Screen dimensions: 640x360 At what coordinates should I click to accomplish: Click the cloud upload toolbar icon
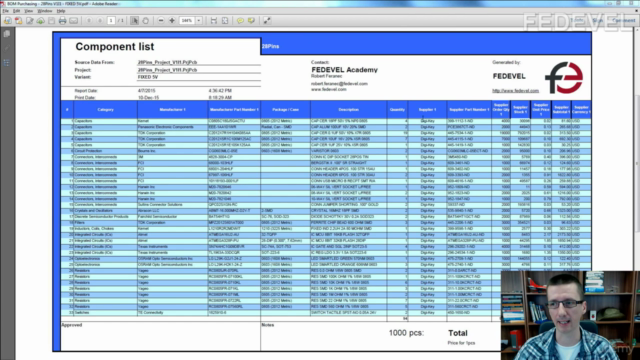40,20
